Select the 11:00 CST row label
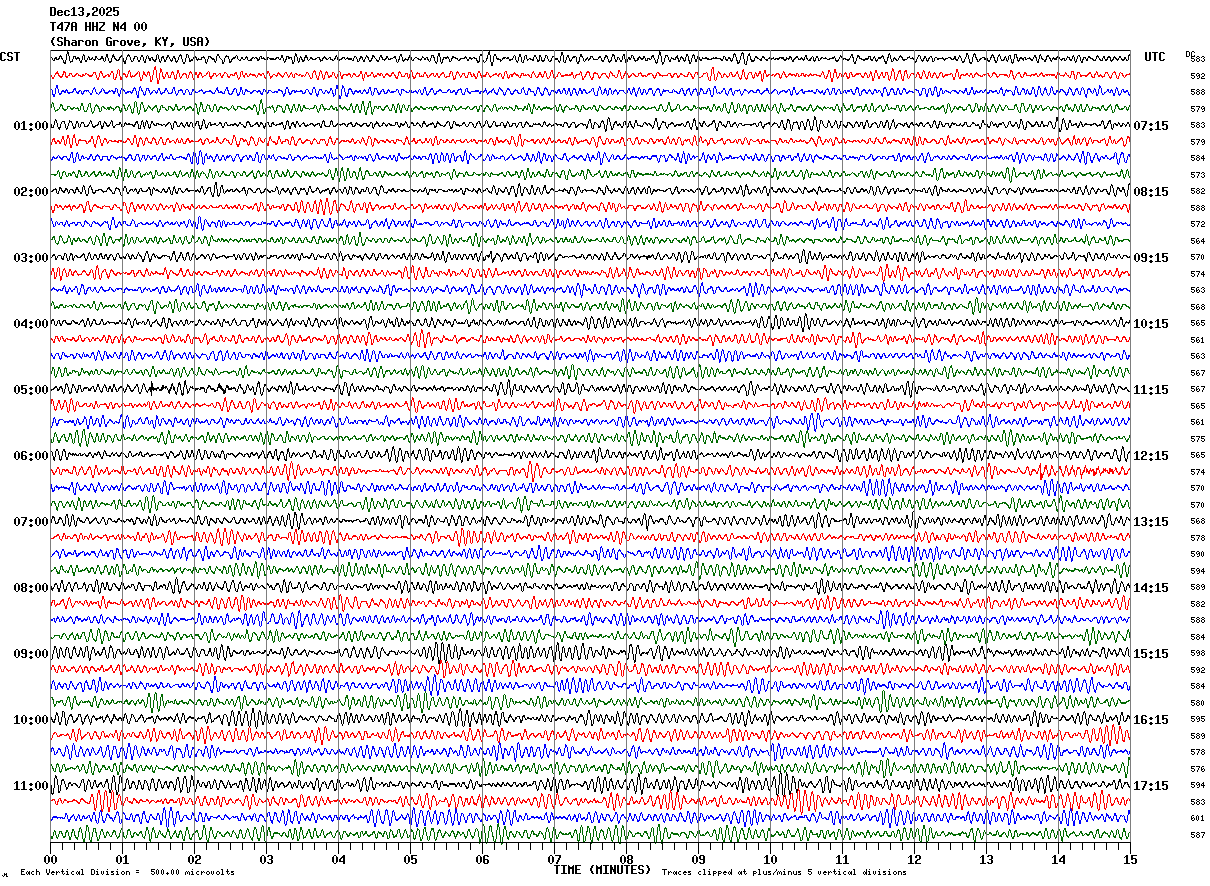The image size is (1210, 886). (x=31, y=786)
